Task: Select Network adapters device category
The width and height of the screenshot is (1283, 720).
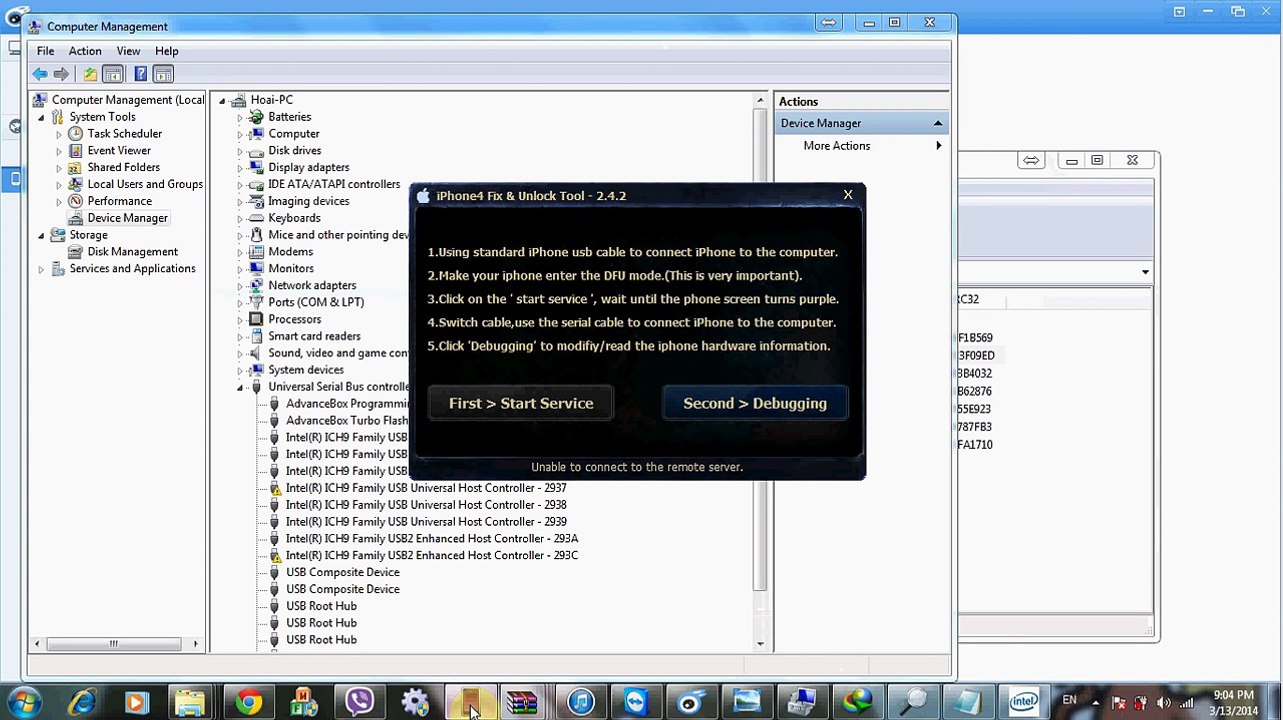Action: (312, 285)
